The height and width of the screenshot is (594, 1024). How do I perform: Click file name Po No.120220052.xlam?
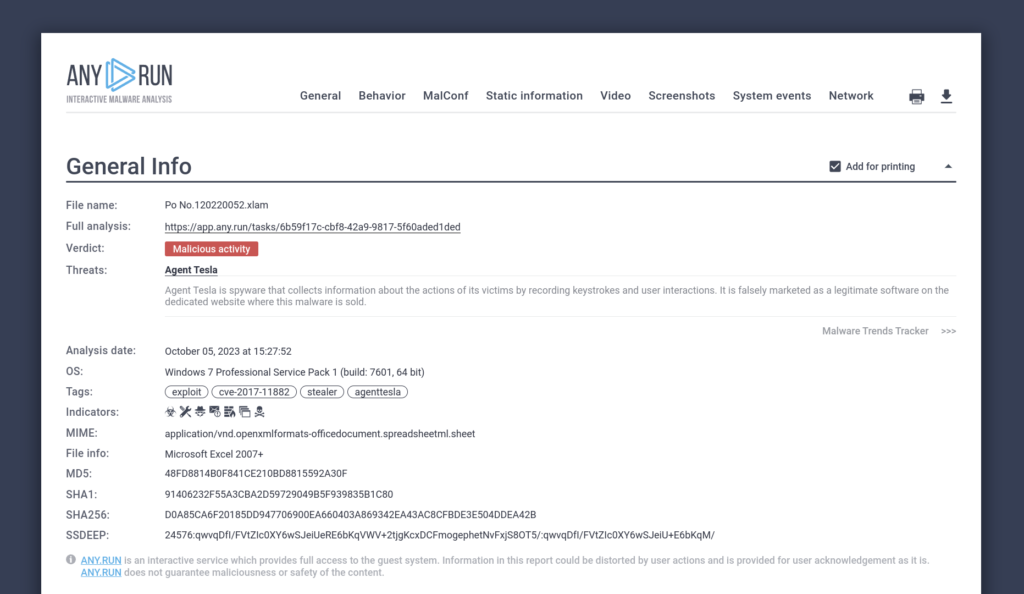point(216,205)
